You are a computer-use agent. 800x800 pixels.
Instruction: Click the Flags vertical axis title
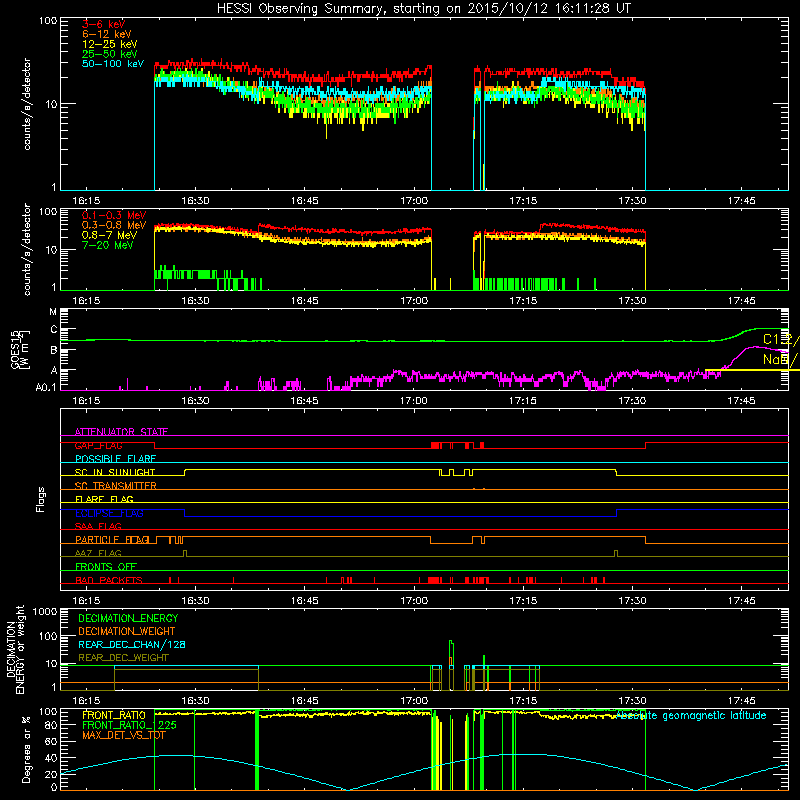tap(40, 499)
